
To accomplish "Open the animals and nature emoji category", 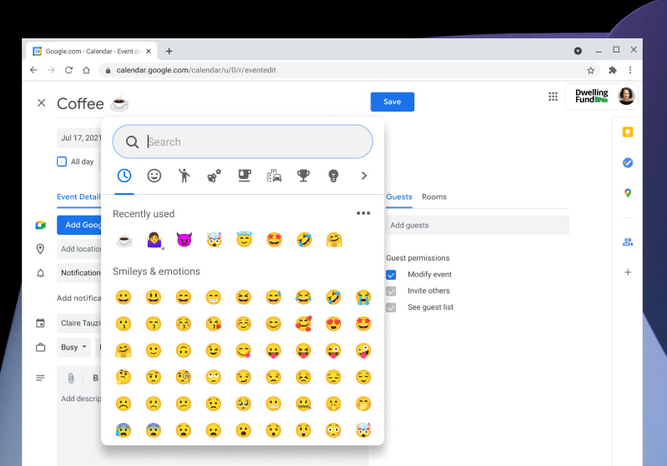I will [214, 175].
